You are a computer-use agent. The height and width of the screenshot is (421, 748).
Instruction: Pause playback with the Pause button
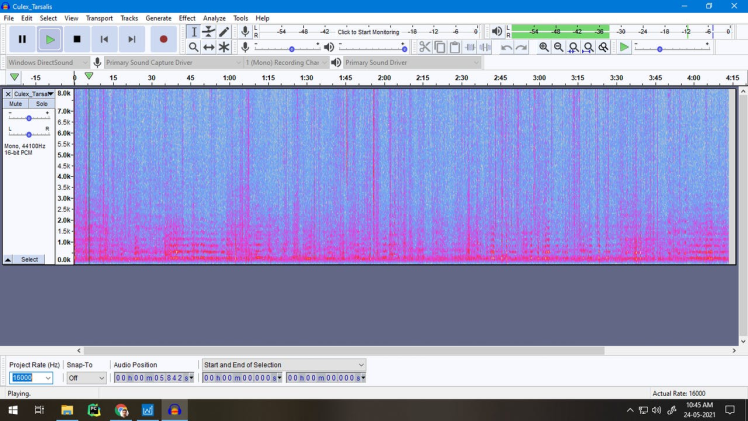point(22,39)
